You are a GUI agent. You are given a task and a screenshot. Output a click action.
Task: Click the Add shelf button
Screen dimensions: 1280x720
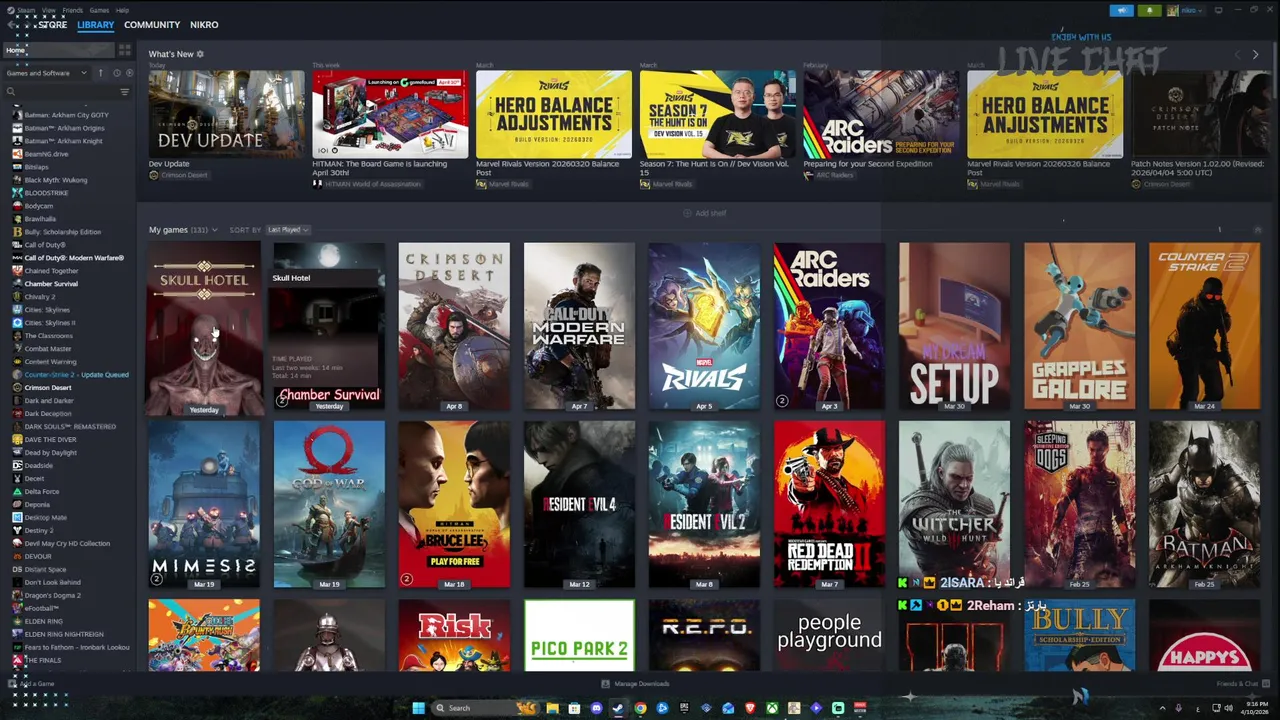coord(705,213)
